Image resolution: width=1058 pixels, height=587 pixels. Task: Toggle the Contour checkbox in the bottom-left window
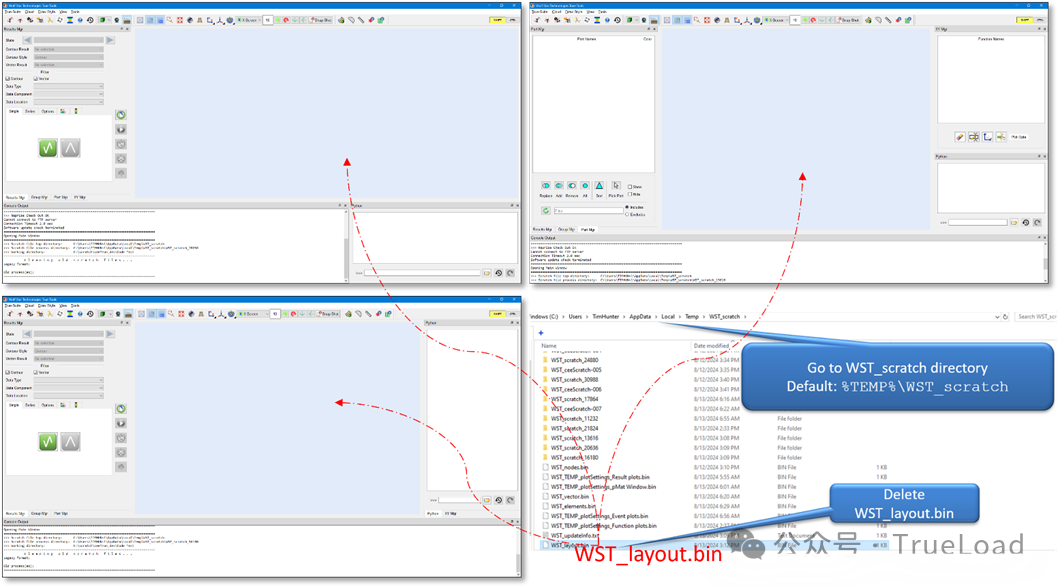click(x=8, y=372)
